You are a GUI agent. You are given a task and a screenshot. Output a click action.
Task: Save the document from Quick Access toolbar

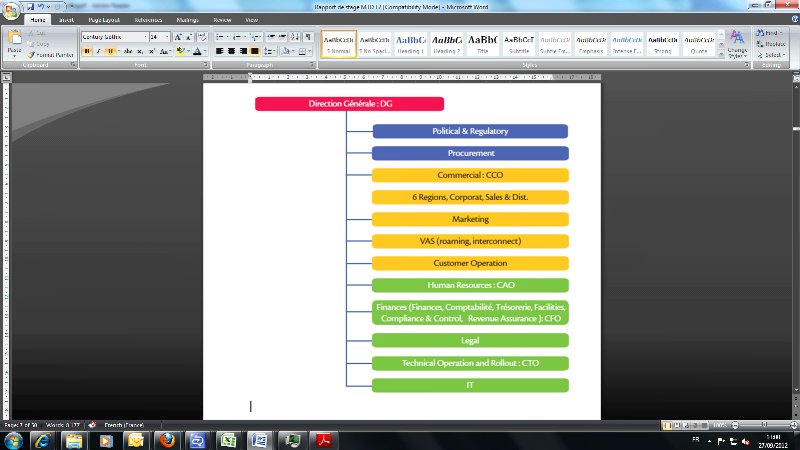tap(32, 6)
